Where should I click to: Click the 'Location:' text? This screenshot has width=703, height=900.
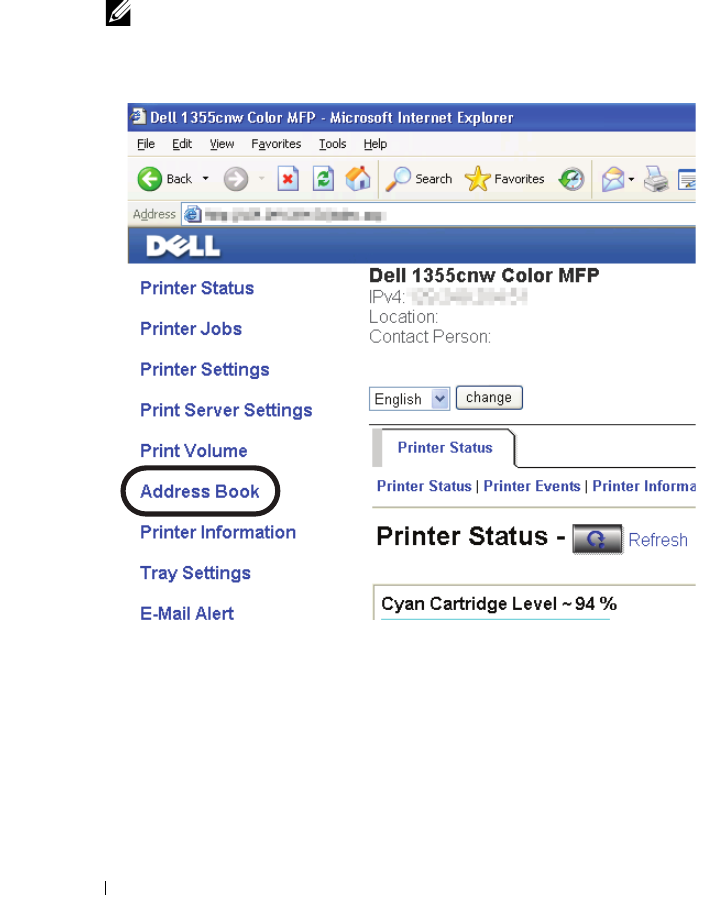point(403,317)
